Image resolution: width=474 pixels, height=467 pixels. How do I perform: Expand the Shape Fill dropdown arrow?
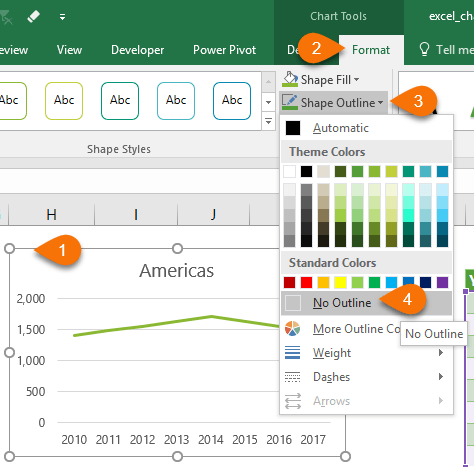[357, 80]
